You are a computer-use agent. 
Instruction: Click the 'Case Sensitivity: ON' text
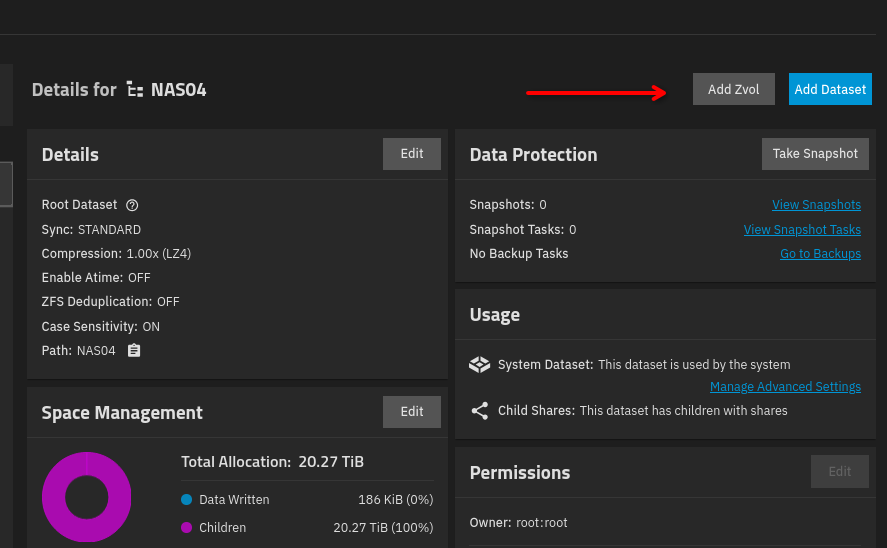pyautogui.click(x=101, y=327)
